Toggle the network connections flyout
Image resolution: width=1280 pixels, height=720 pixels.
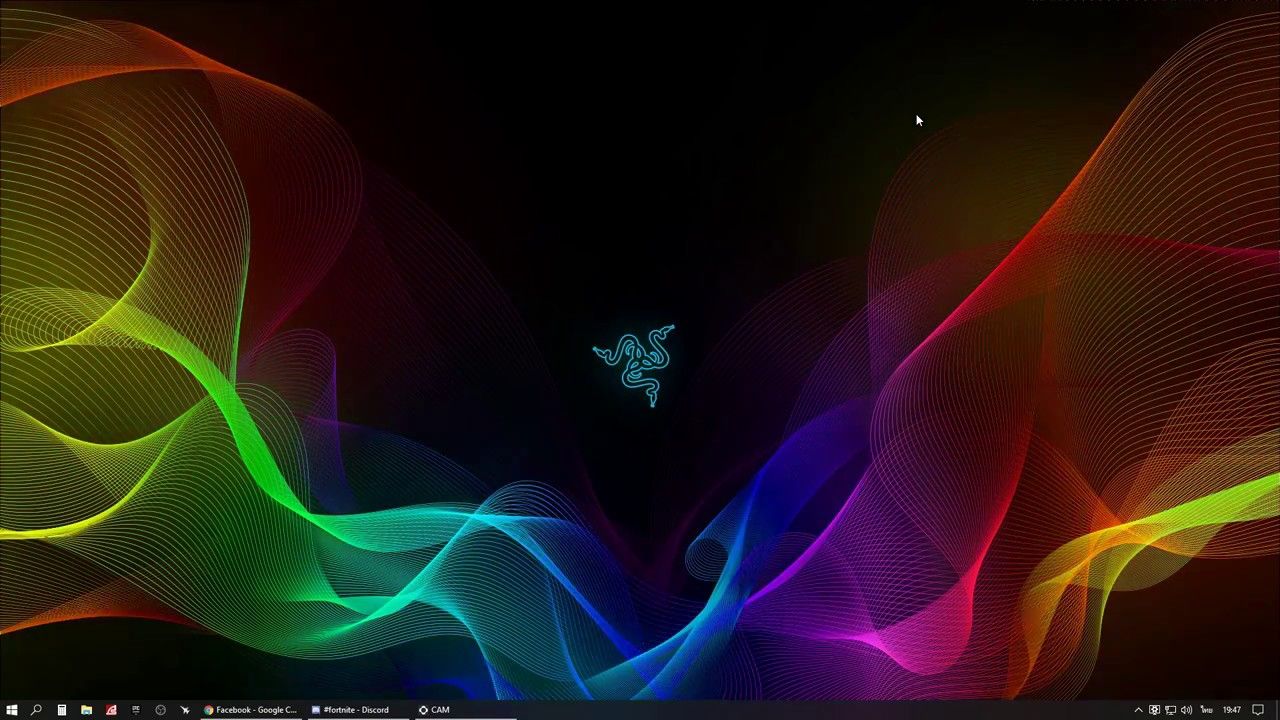pyautogui.click(x=1171, y=710)
